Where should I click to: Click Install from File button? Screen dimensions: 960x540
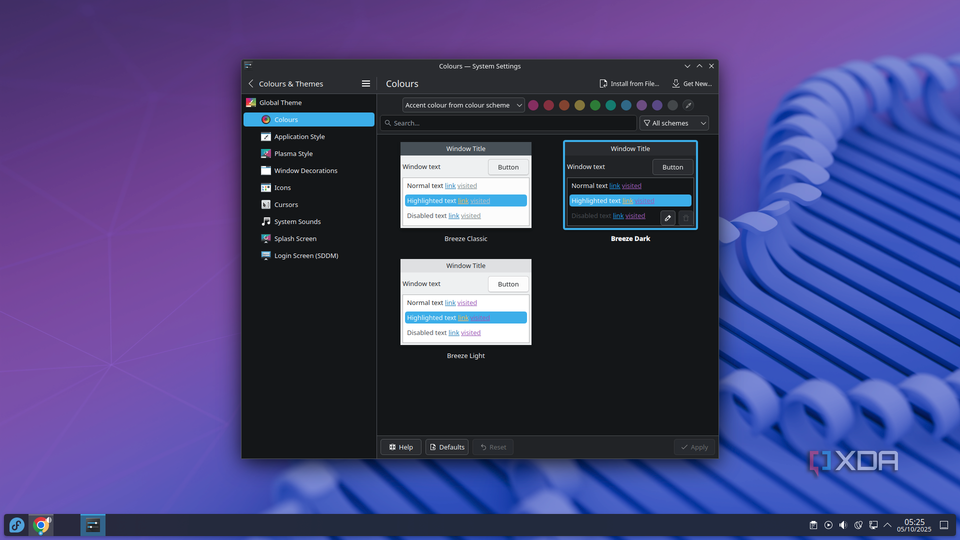tap(629, 84)
